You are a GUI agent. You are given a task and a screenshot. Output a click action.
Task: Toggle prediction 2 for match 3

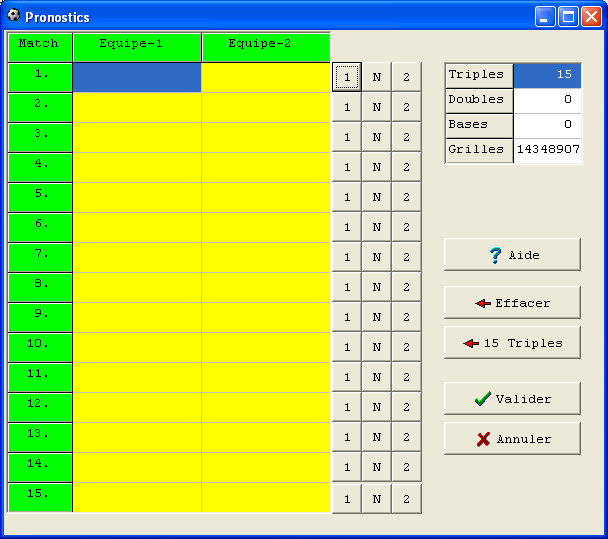(x=406, y=137)
